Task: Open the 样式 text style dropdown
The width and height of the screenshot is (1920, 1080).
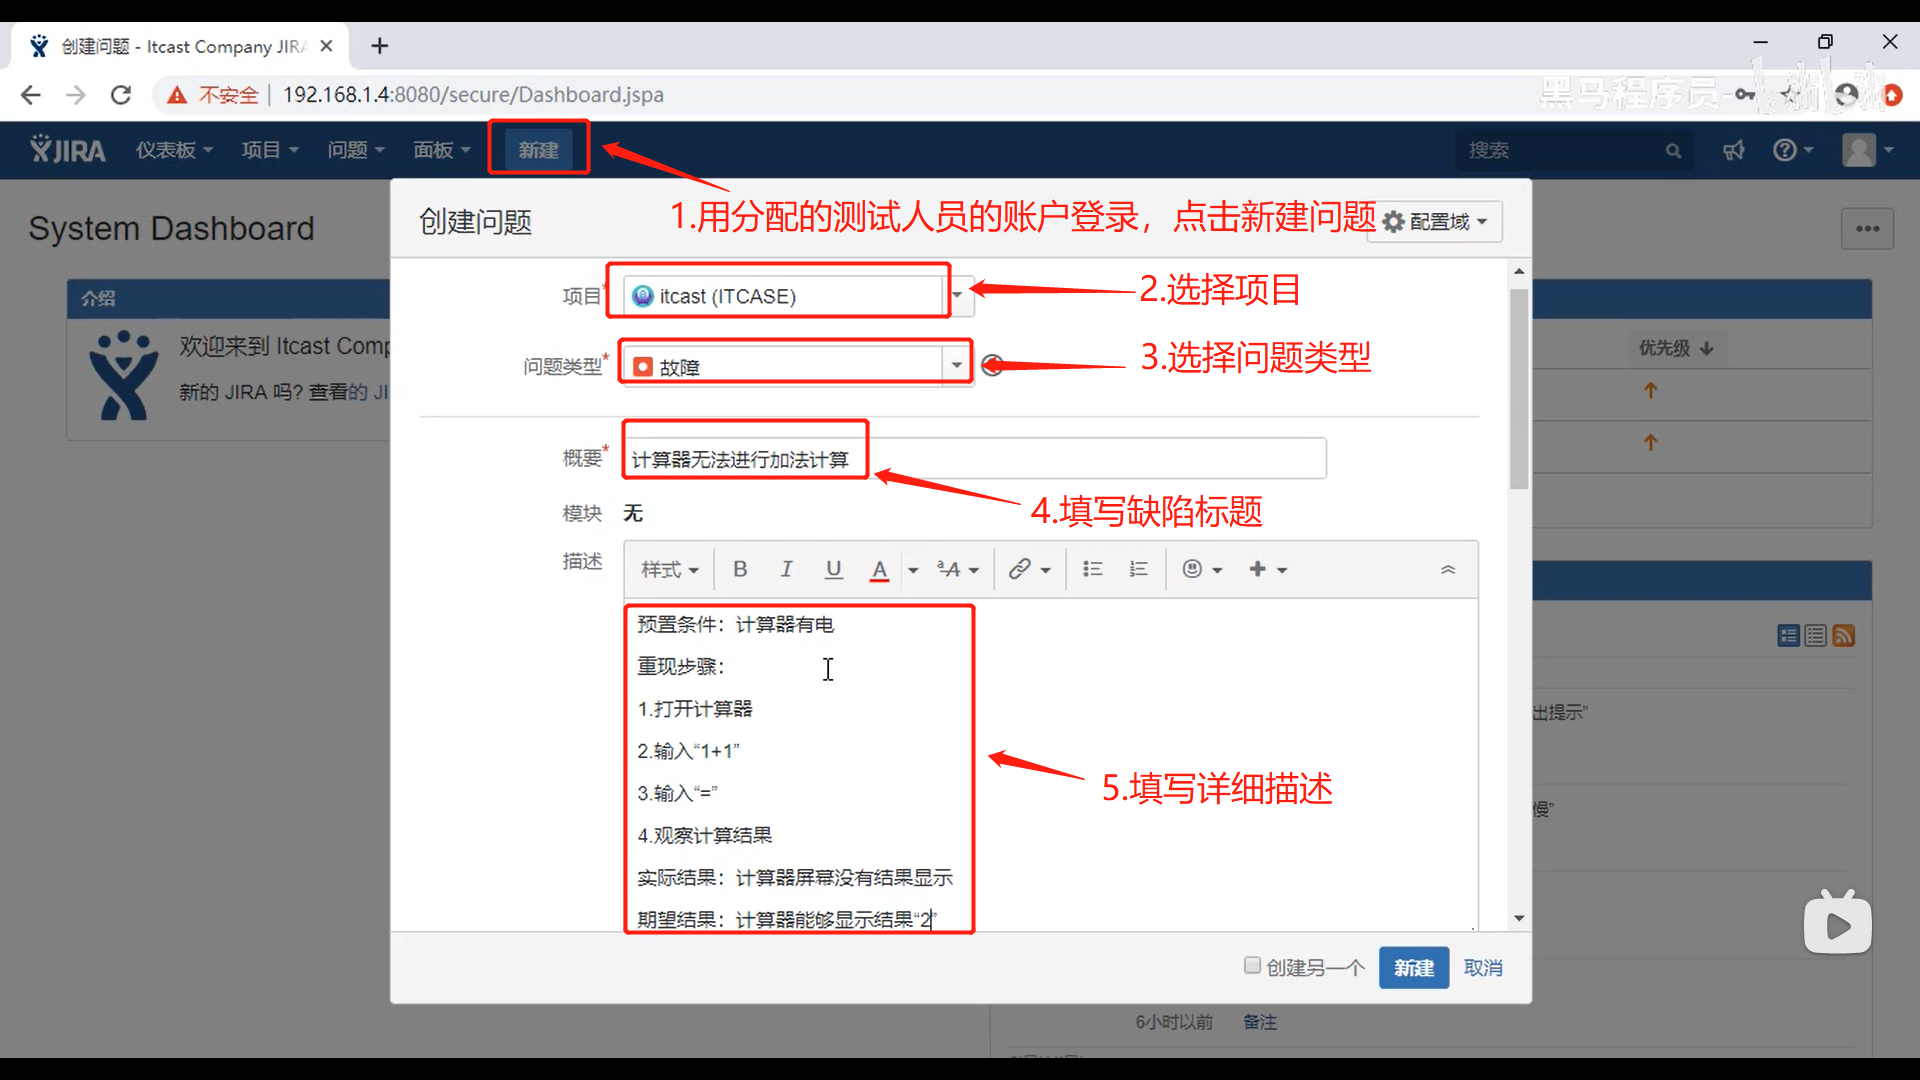Action: [x=669, y=569]
